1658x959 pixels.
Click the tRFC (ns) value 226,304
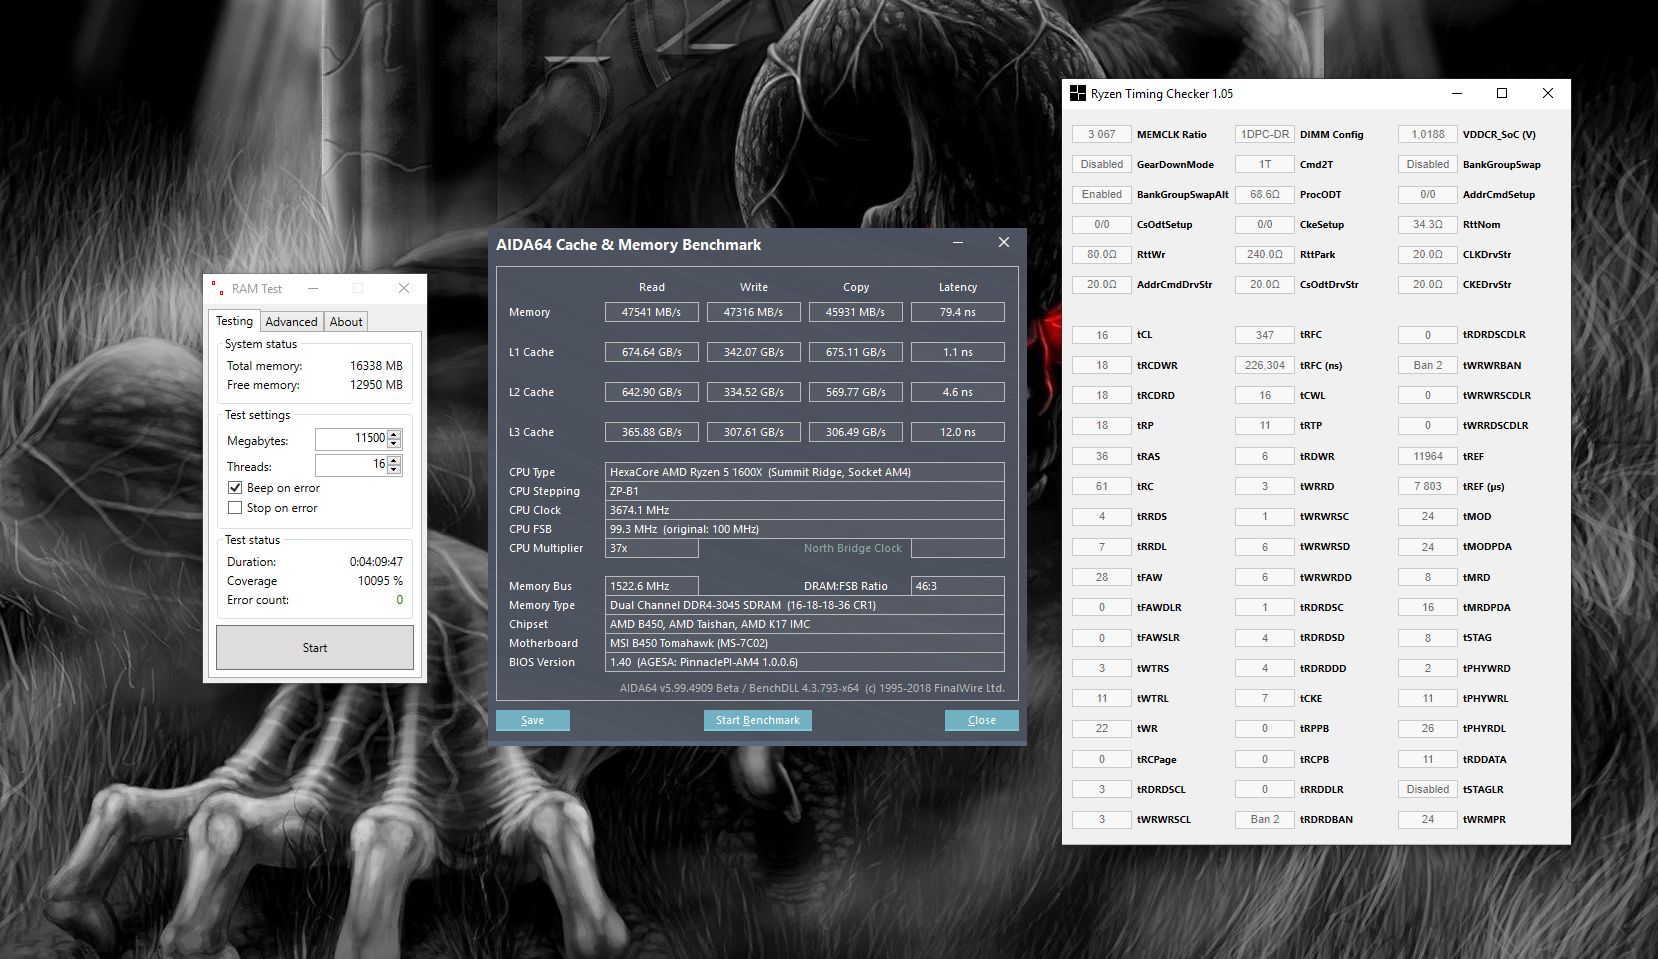pyautogui.click(x=1265, y=365)
